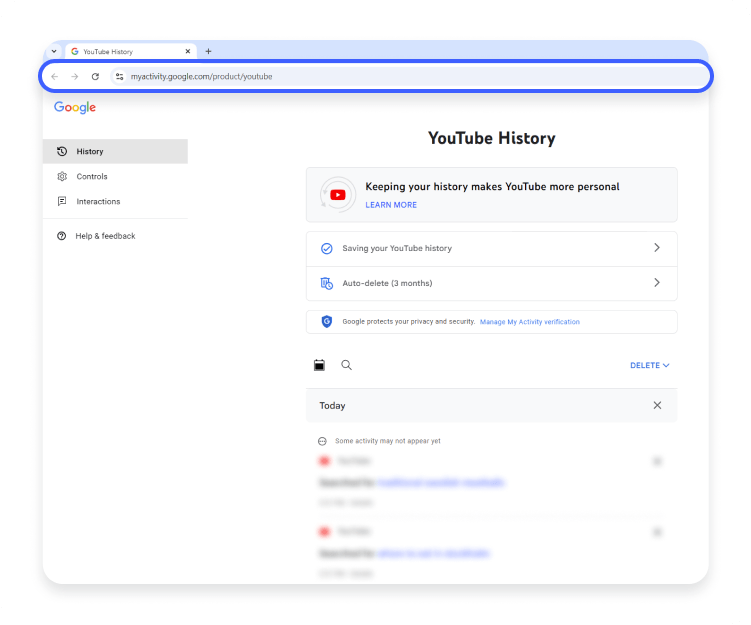
Task: Open Auto-delete (3 months) setting
Action: click(491, 284)
